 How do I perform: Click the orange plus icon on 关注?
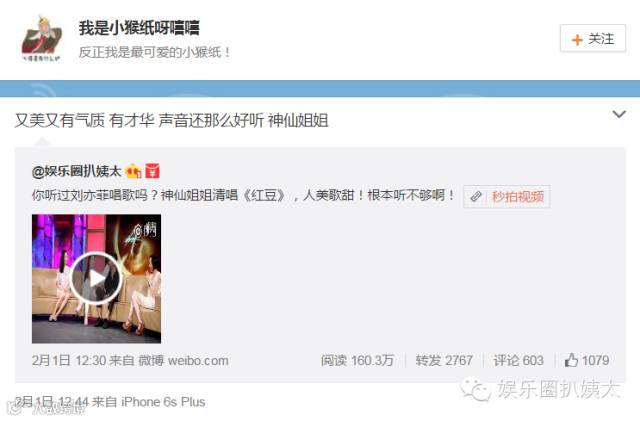577,40
